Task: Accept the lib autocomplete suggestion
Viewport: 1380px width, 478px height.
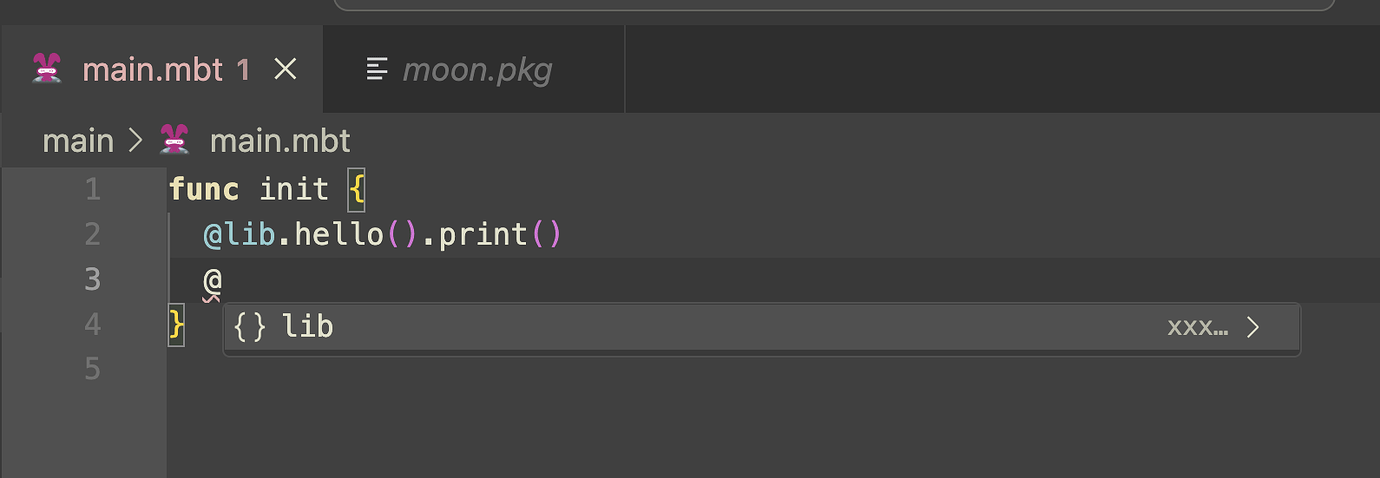Action: click(x=308, y=326)
